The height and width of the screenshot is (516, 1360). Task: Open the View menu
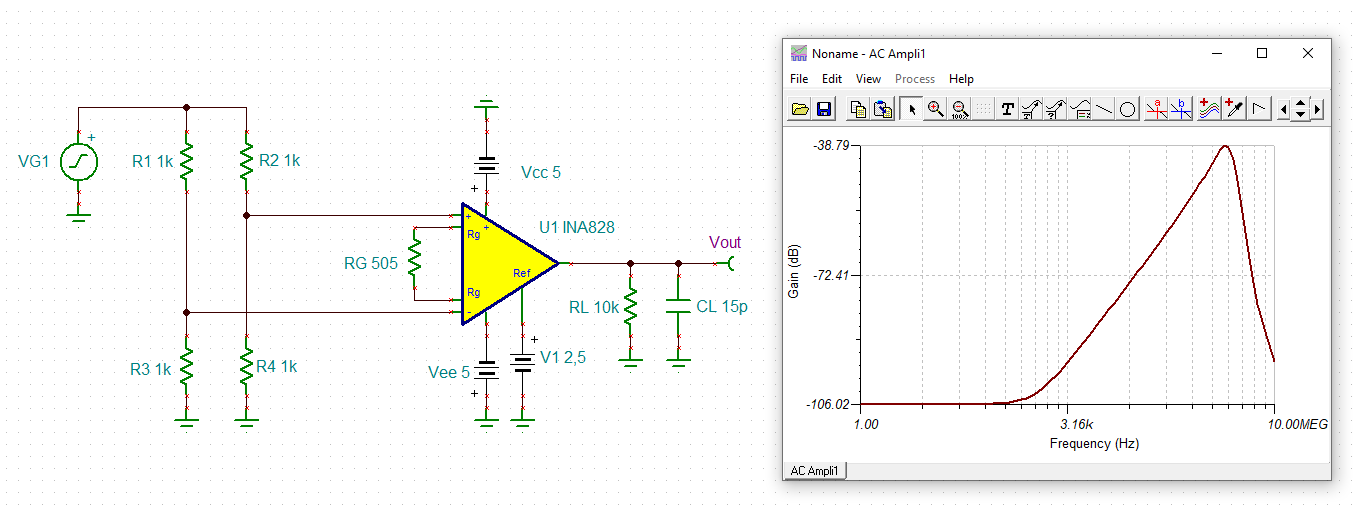pyautogui.click(x=868, y=79)
